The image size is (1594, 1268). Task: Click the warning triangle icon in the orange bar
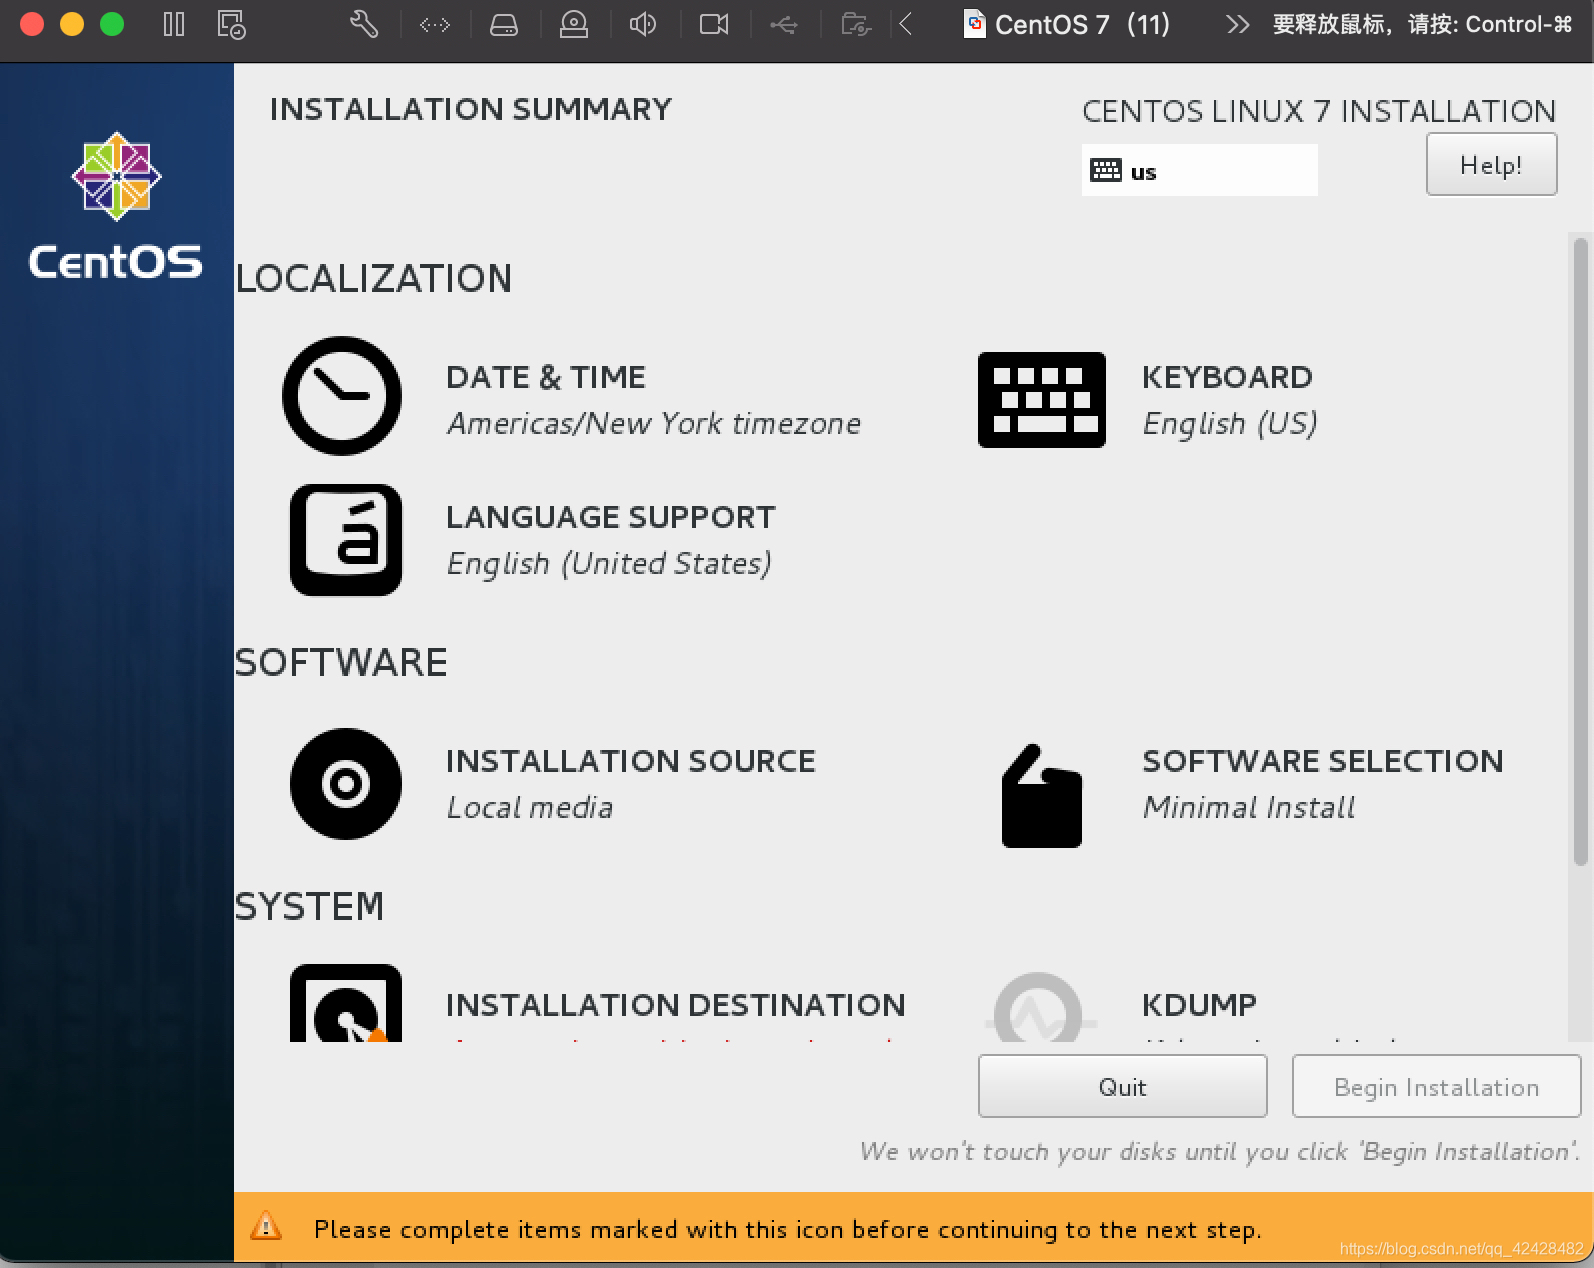click(x=266, y=1226)
